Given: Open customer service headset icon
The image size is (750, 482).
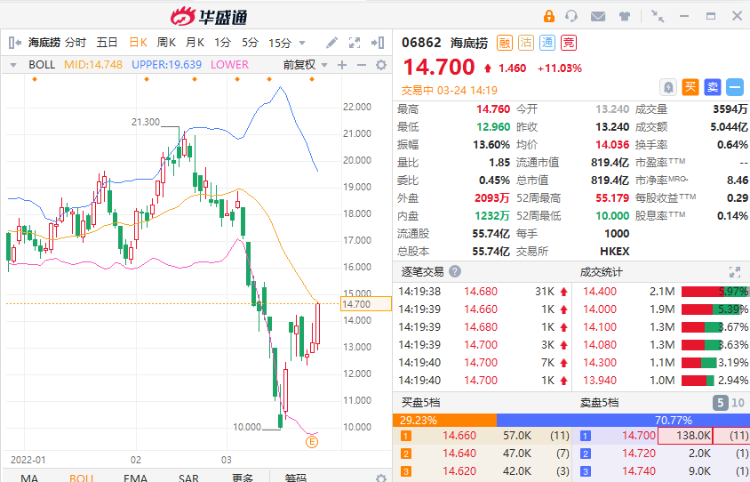Looking at the screenshot, I should [571, 16].
